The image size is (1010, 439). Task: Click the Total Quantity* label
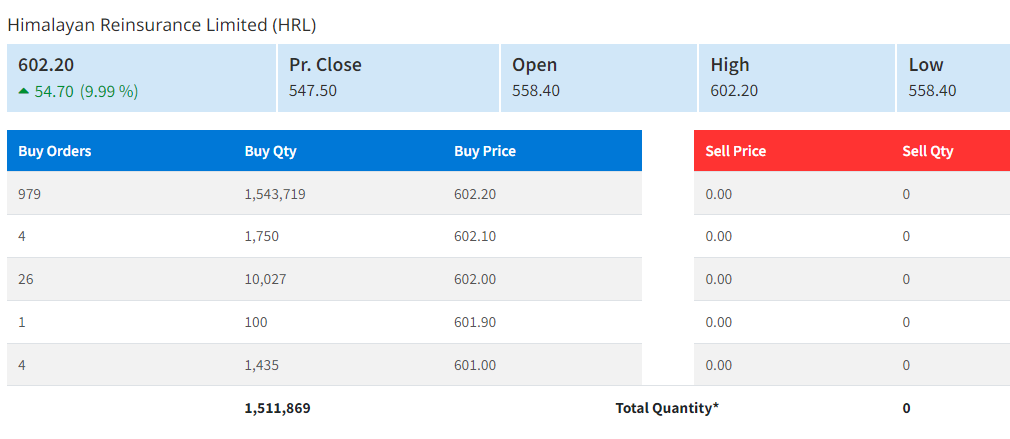point(667,408)
